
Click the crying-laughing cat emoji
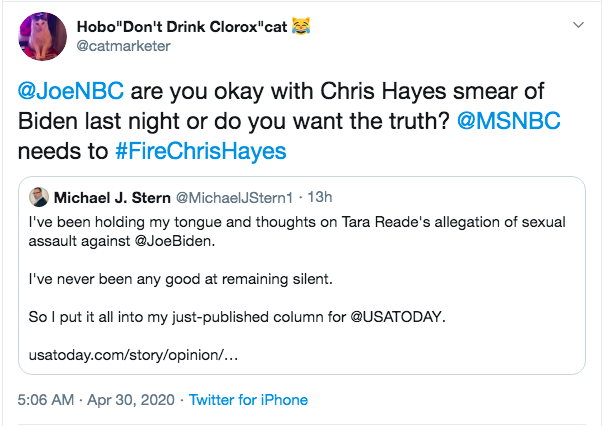coord(301,26)
